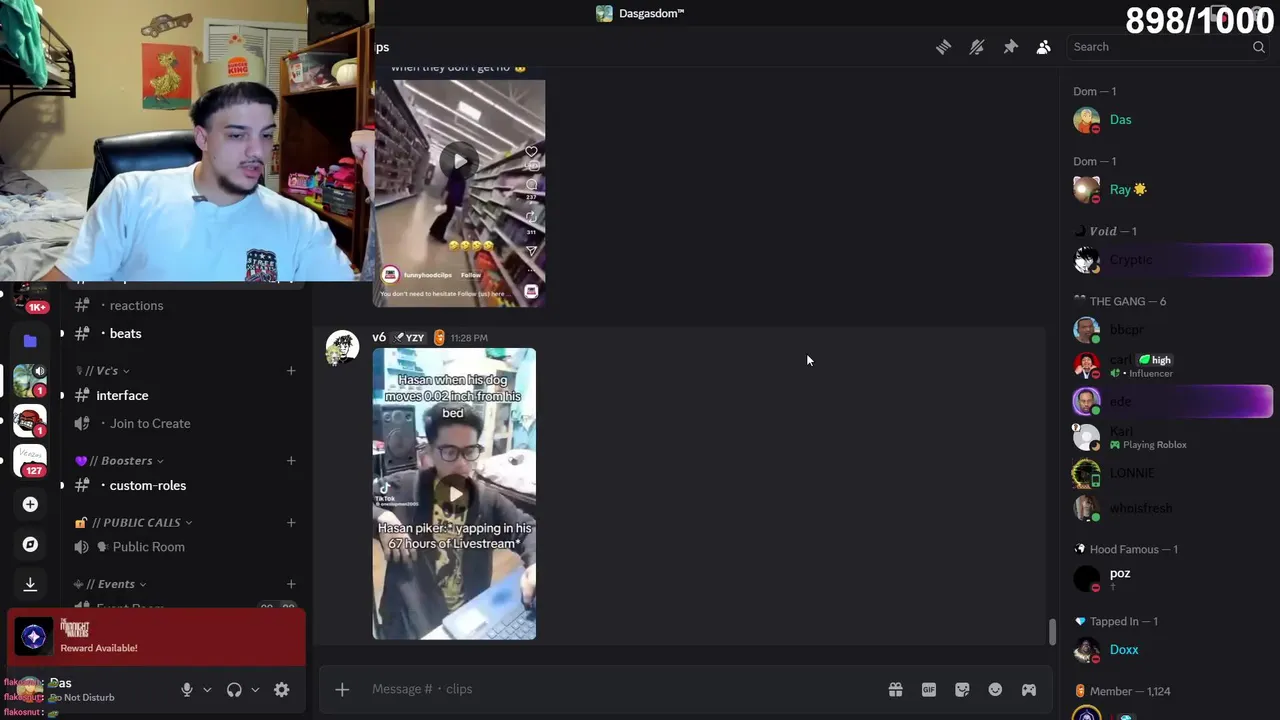Play the store aisle video clip
The height and width of the screenshot is (720, 1280).
(x=459, y=160)
